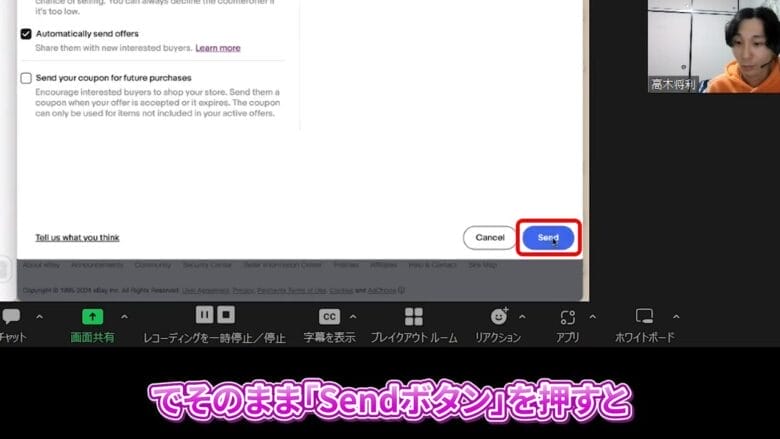Open Help & Contact footer link

(432, 265)
